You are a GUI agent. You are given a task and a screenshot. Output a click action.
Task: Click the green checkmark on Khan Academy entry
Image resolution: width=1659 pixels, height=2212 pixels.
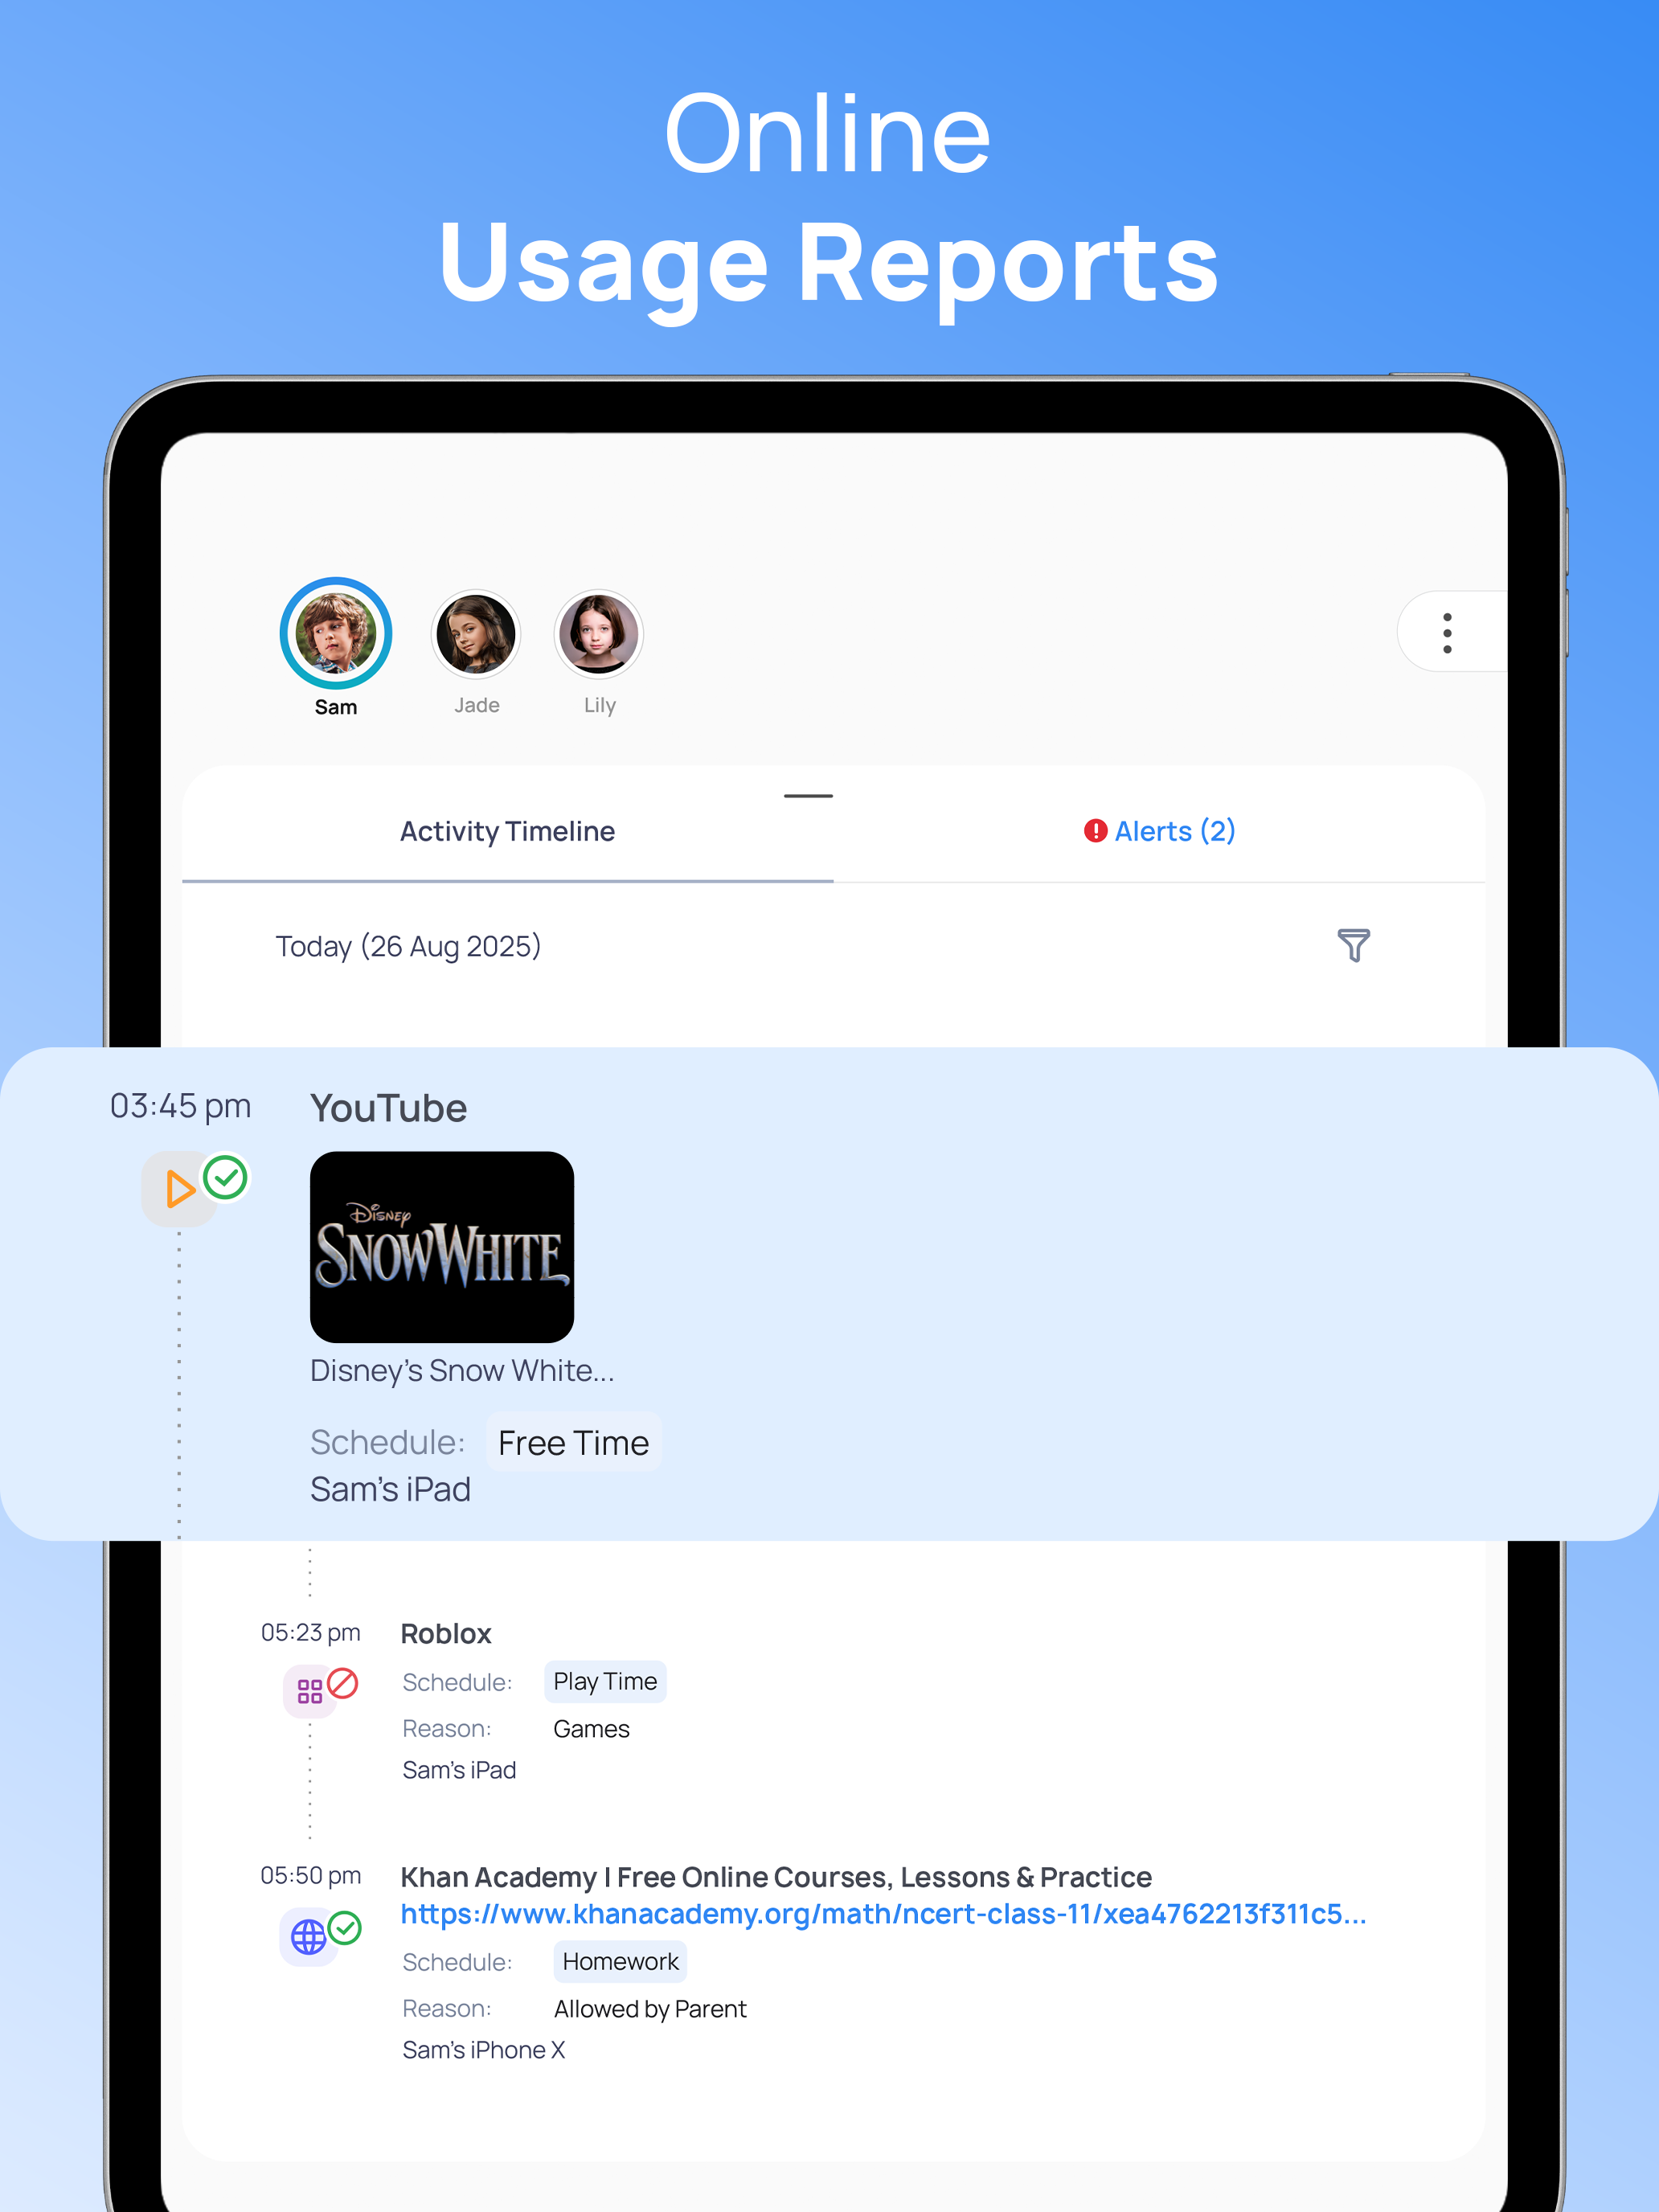tap(345, 1927)
